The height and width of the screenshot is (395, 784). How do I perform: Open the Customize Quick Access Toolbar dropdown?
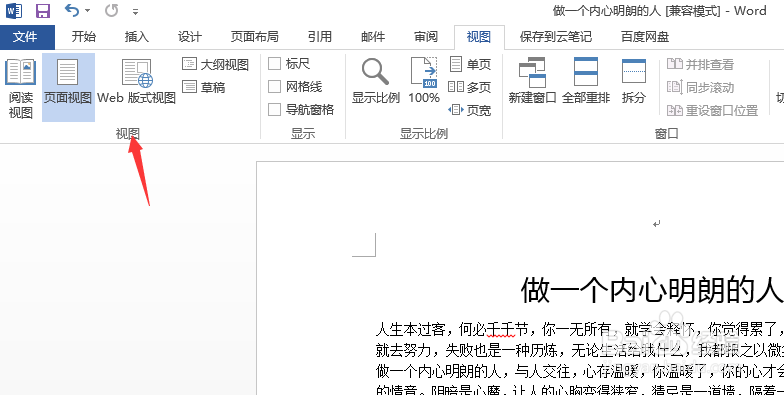coord(135,11)
